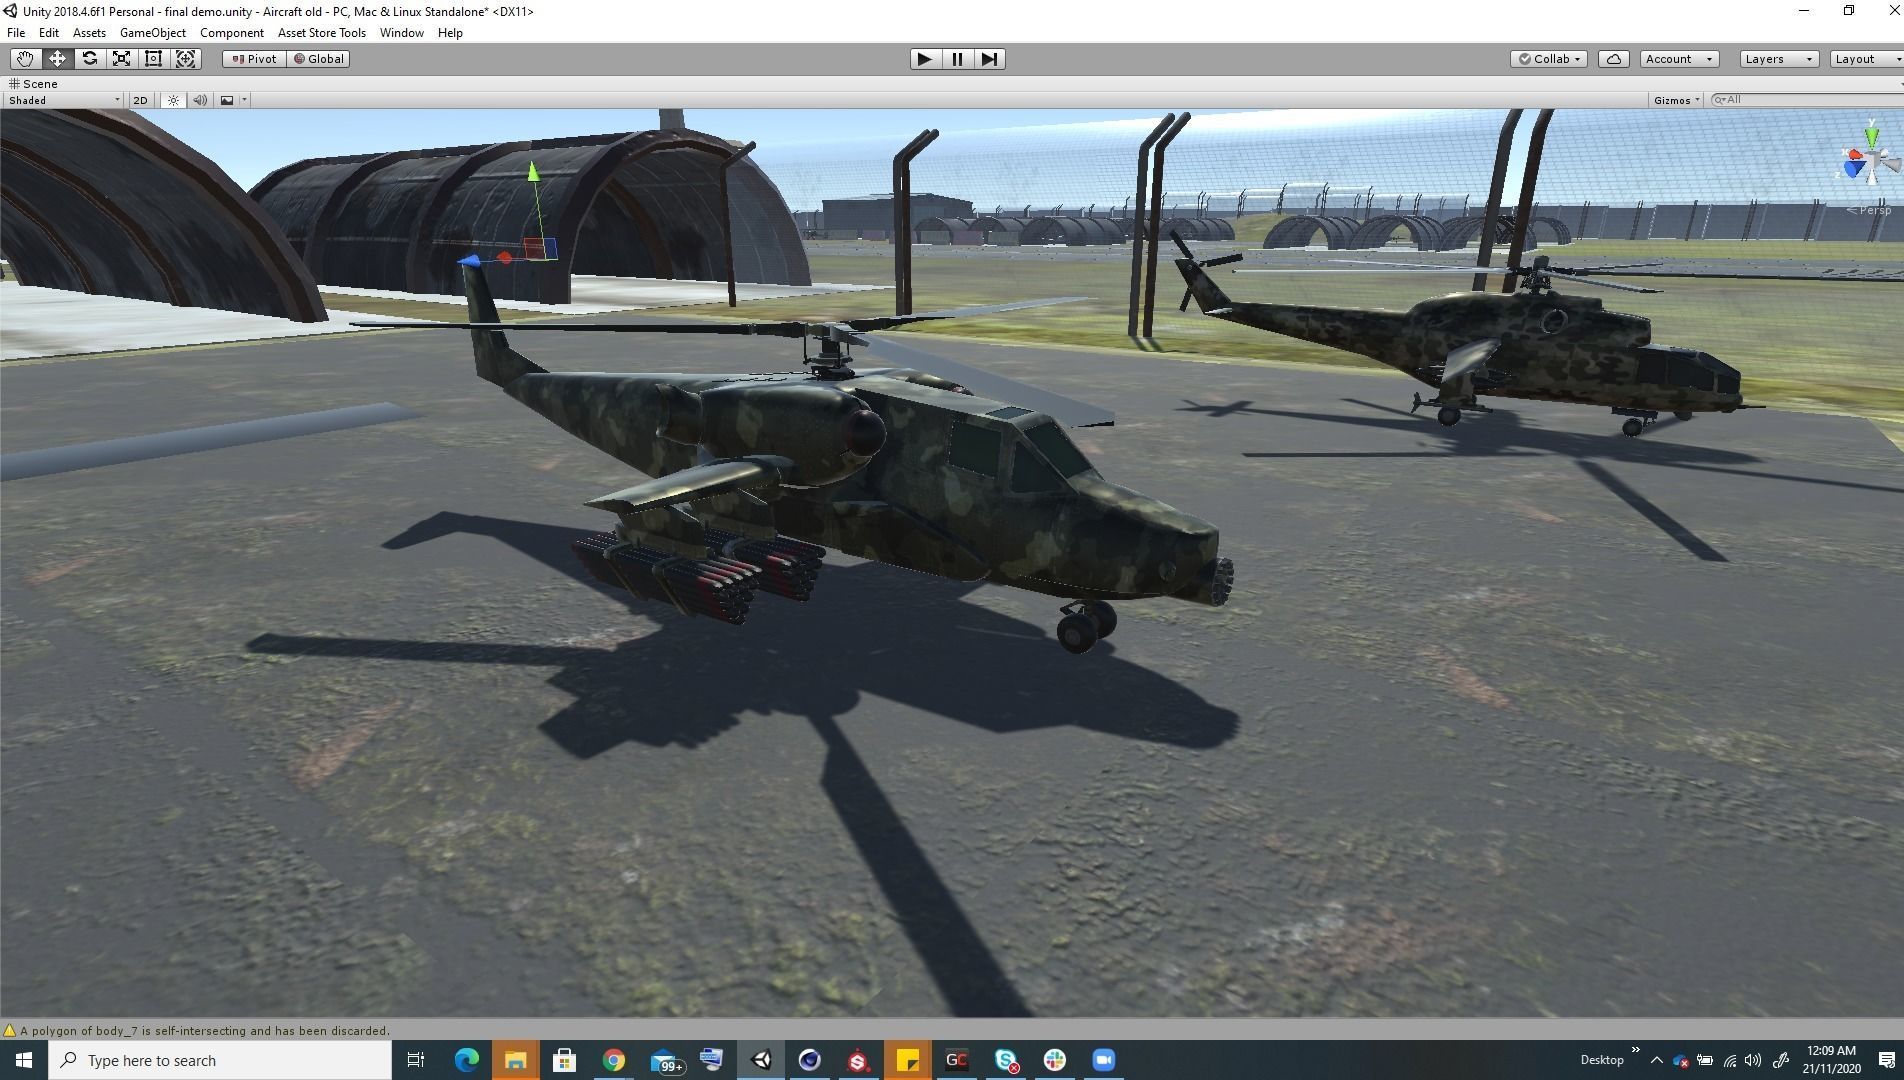Open the Unity cloud services panel
1904x1080 pixels.
[x=1614, y=59]
